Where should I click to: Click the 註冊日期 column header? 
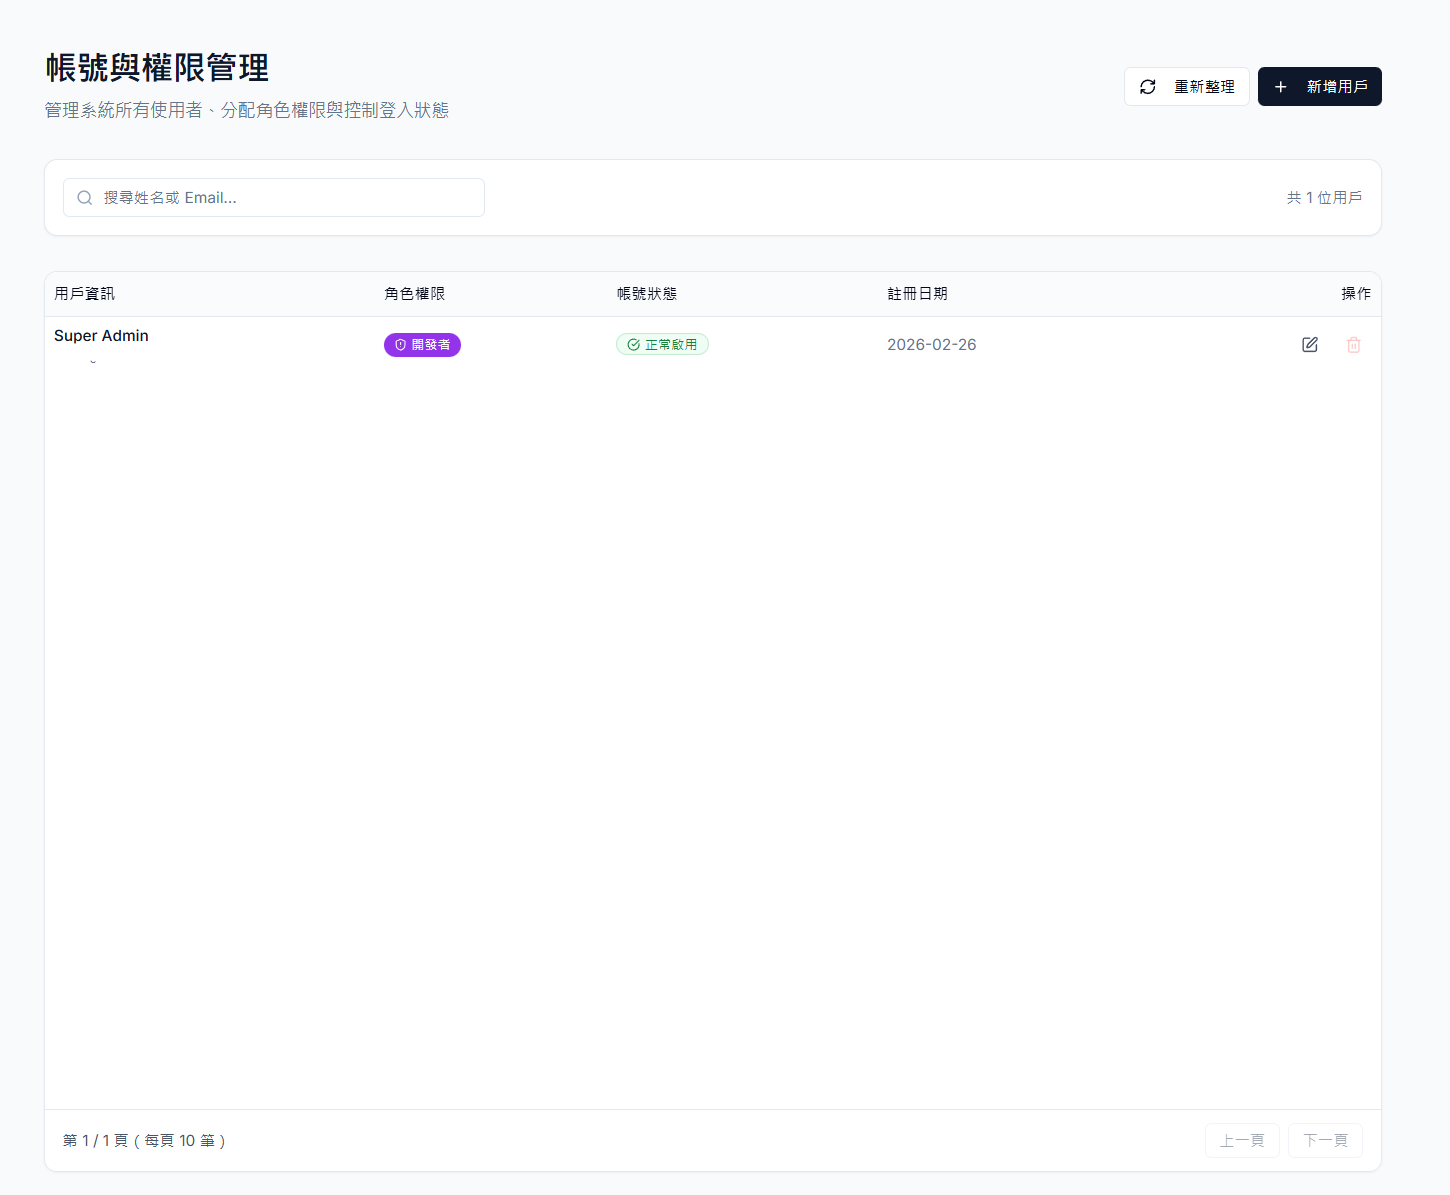pos(917,294)
